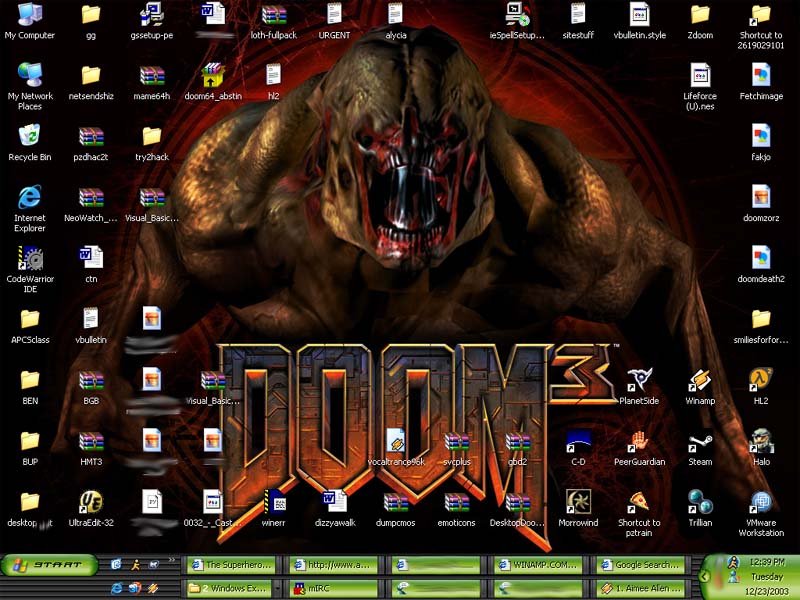Open the C-D shortcut icon
This screenshot has height=600, width=800.
click(578, 448)
